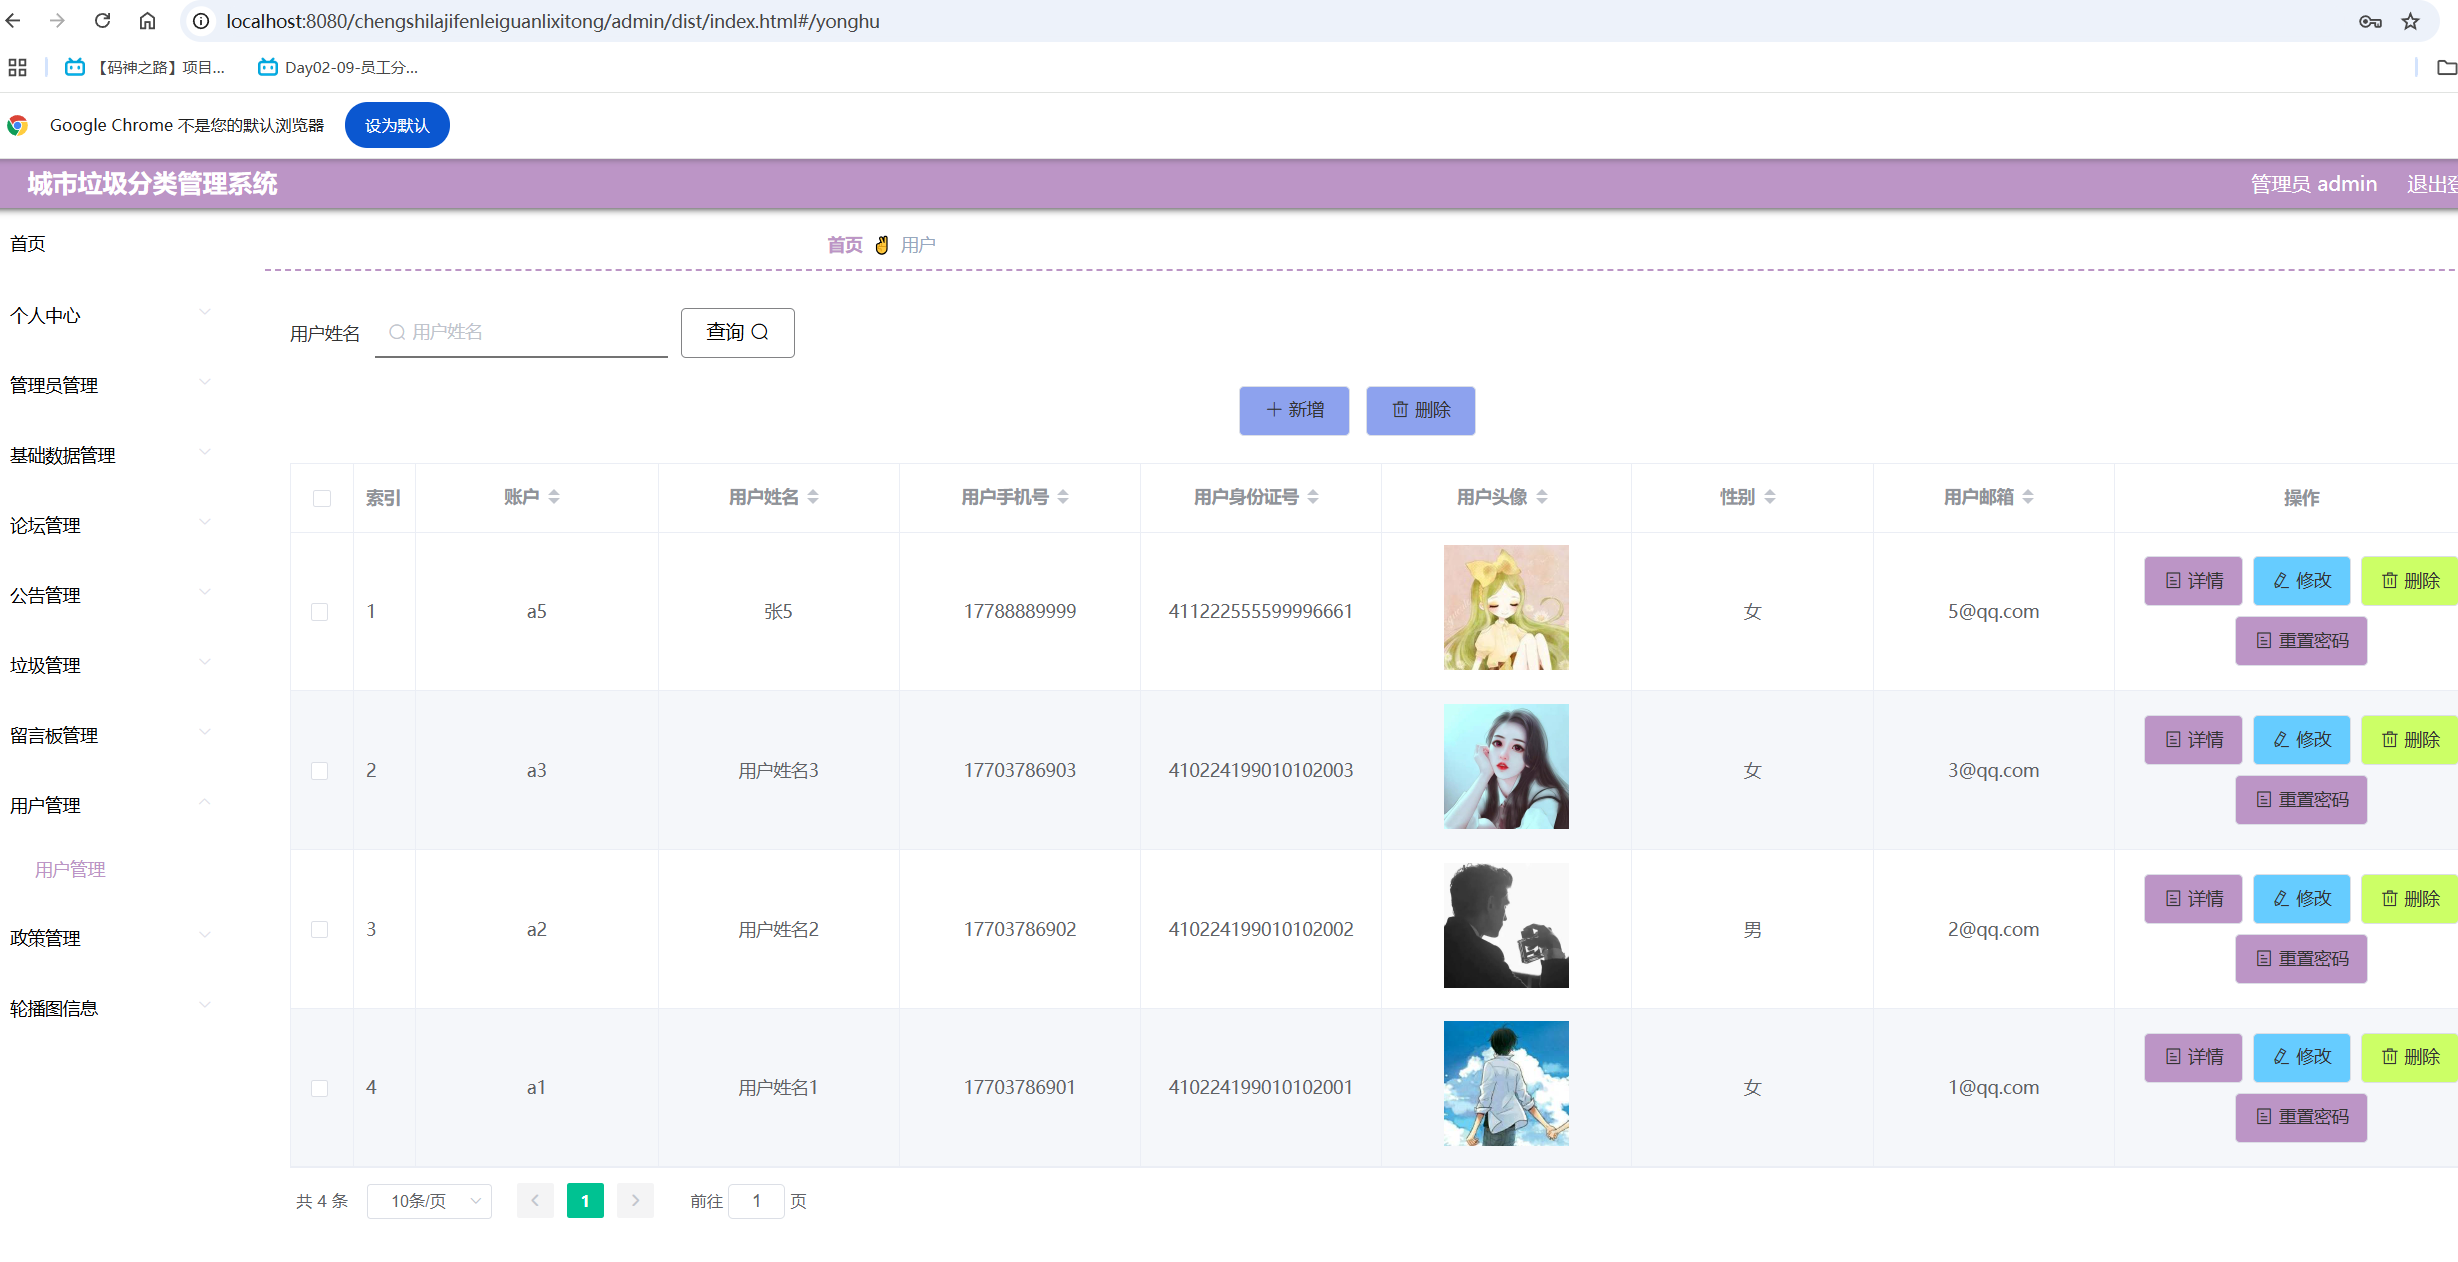Click the avatar thumbnail of user a1

[x=1505, y=1084]
